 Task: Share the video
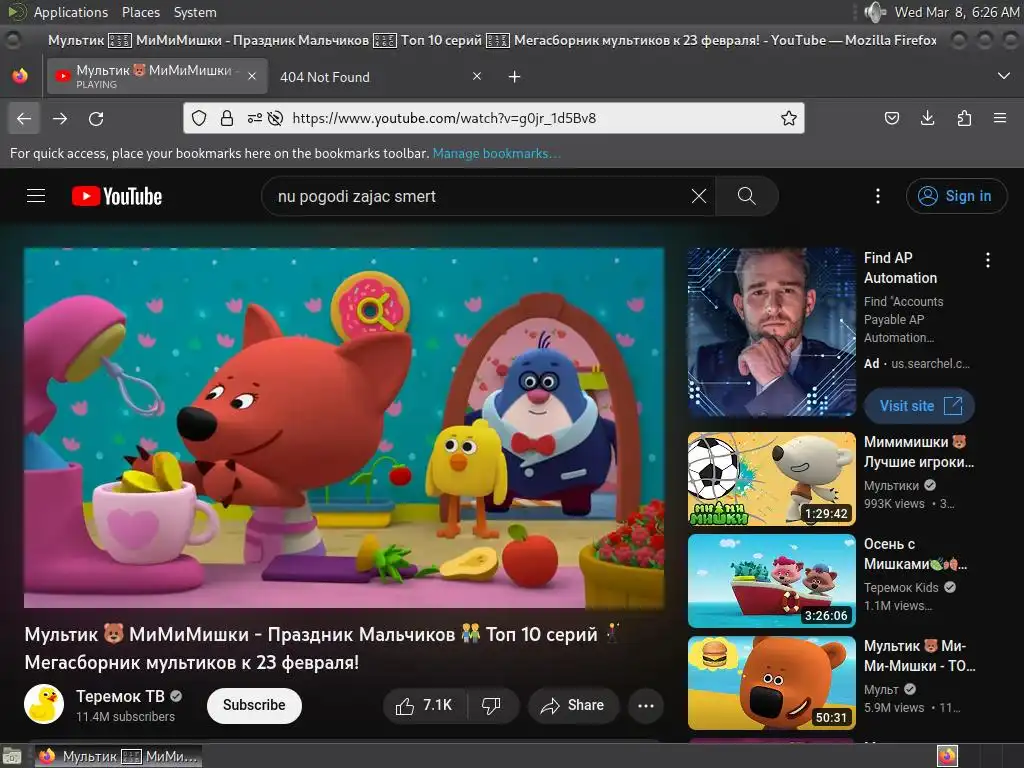click(573, 705)
